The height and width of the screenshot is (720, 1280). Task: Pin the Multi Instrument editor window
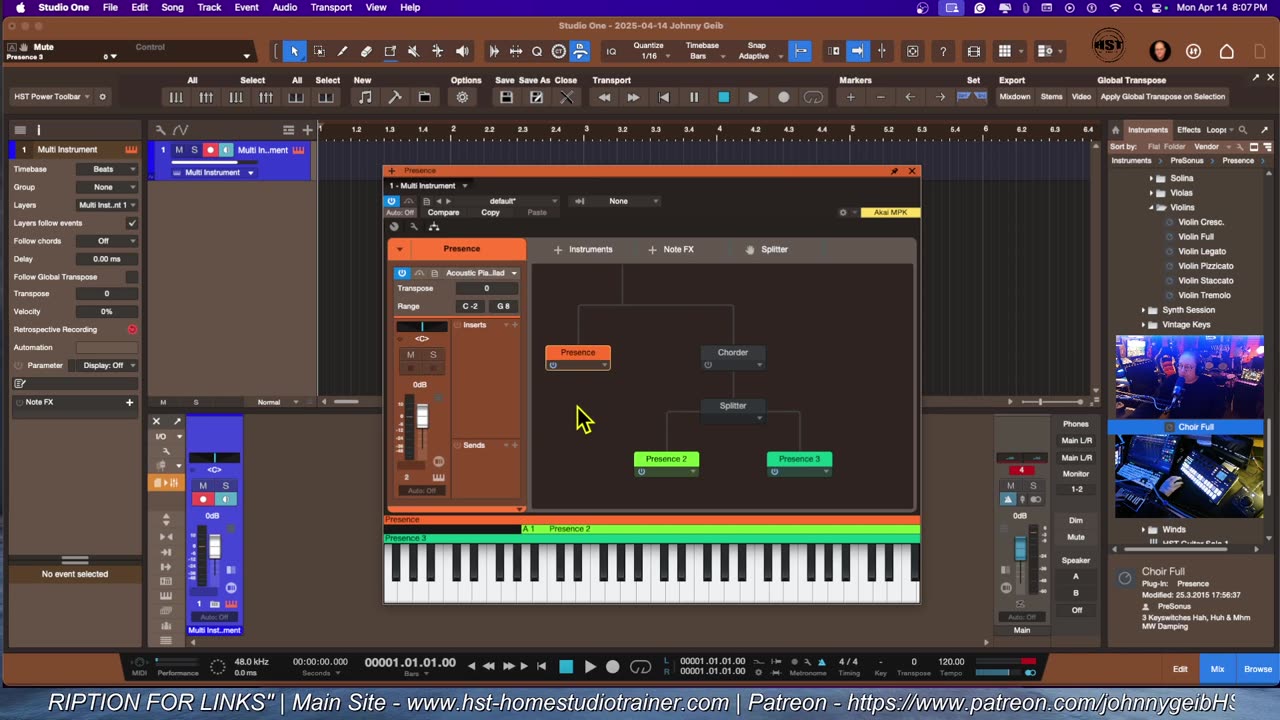pyautogui.click(x=894, y=171)
